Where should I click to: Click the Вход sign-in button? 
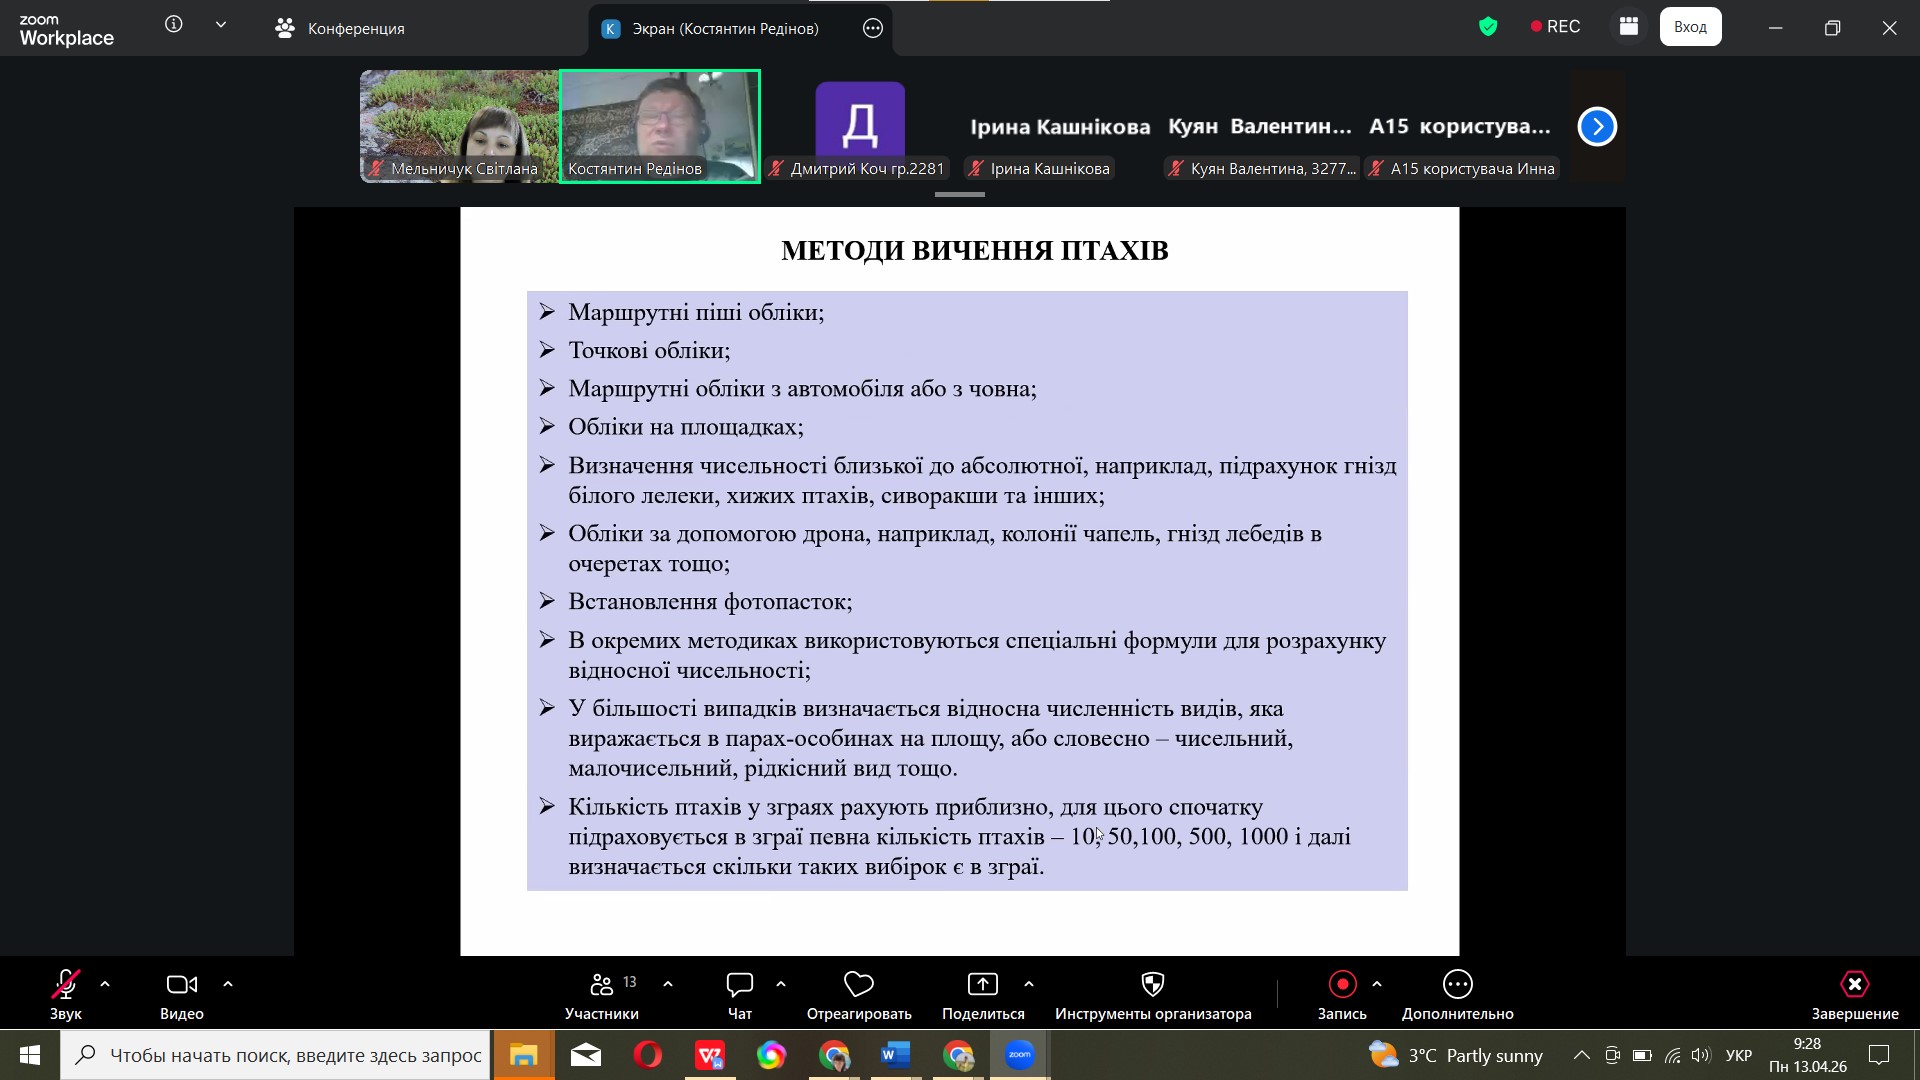coord(1690,27)
